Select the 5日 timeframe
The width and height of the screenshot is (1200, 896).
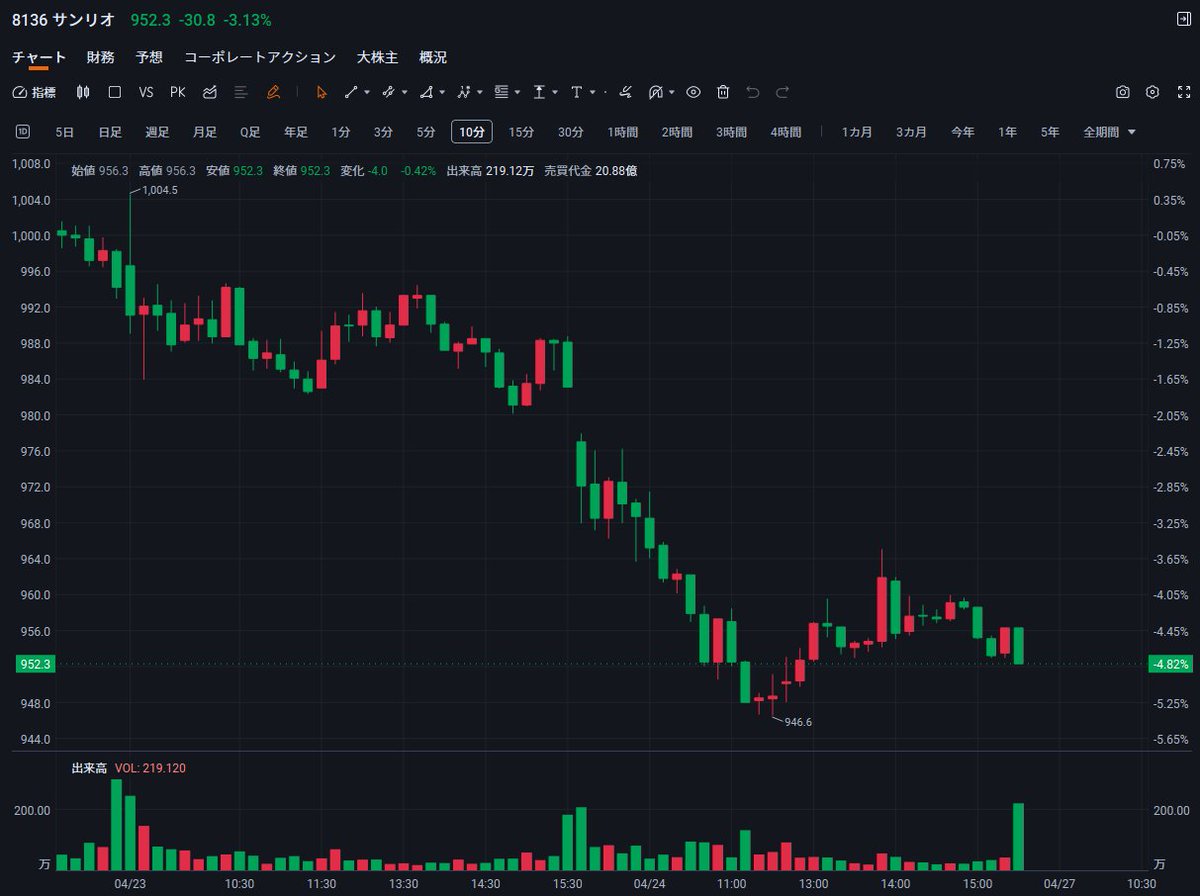click(65, 132)
